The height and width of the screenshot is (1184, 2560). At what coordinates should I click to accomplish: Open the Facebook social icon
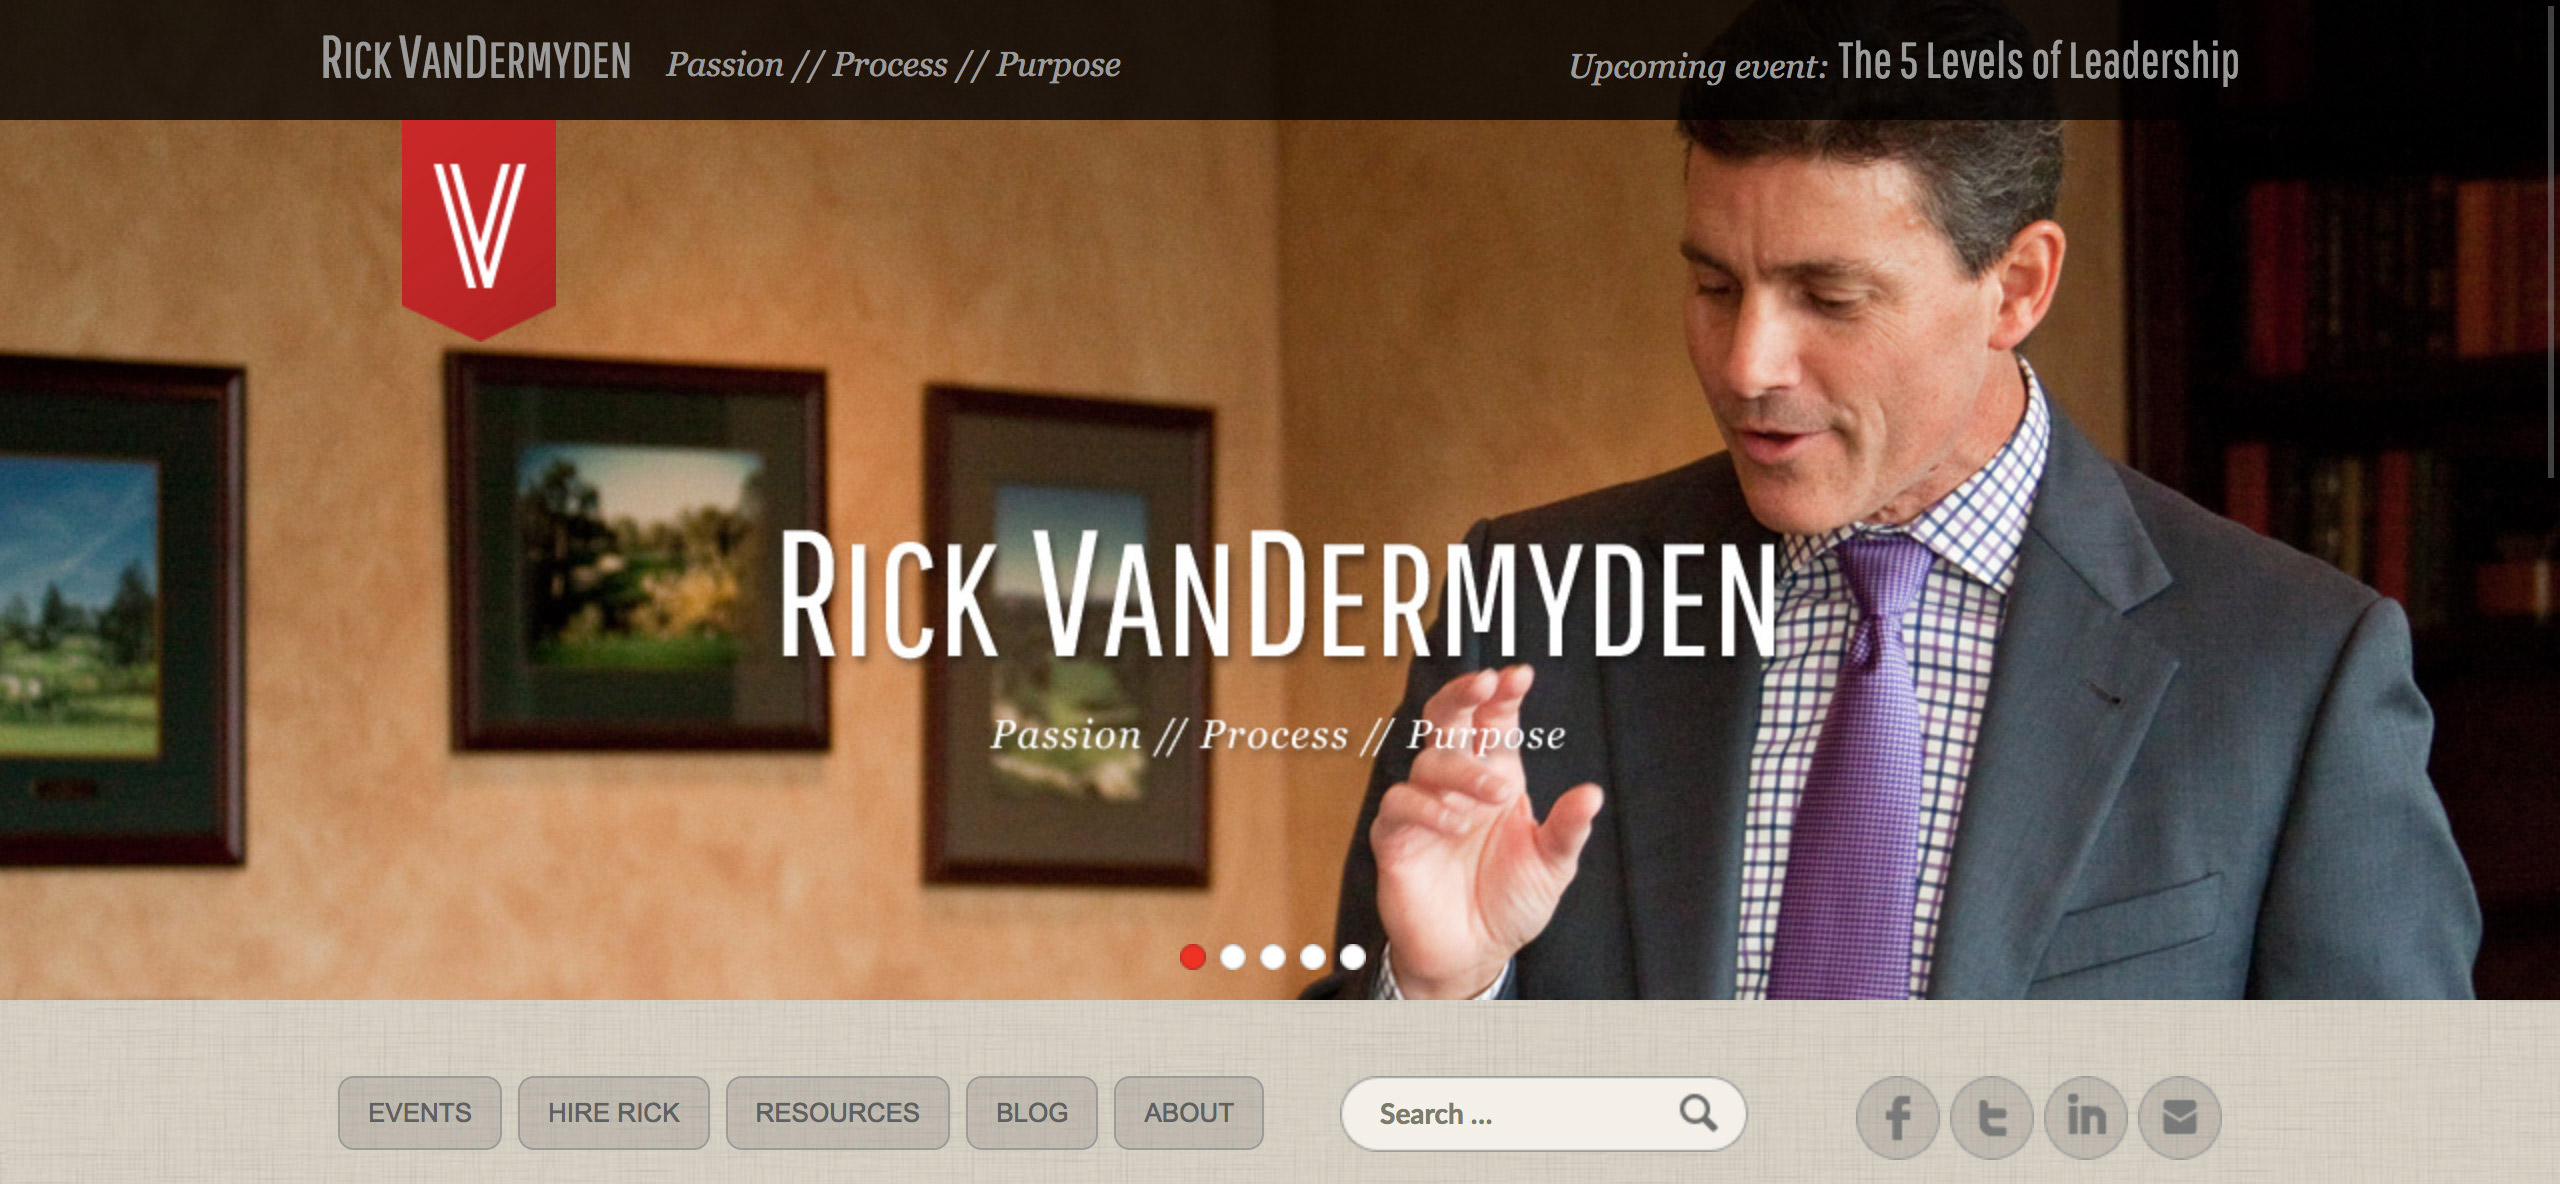tap(1897, 1117)
